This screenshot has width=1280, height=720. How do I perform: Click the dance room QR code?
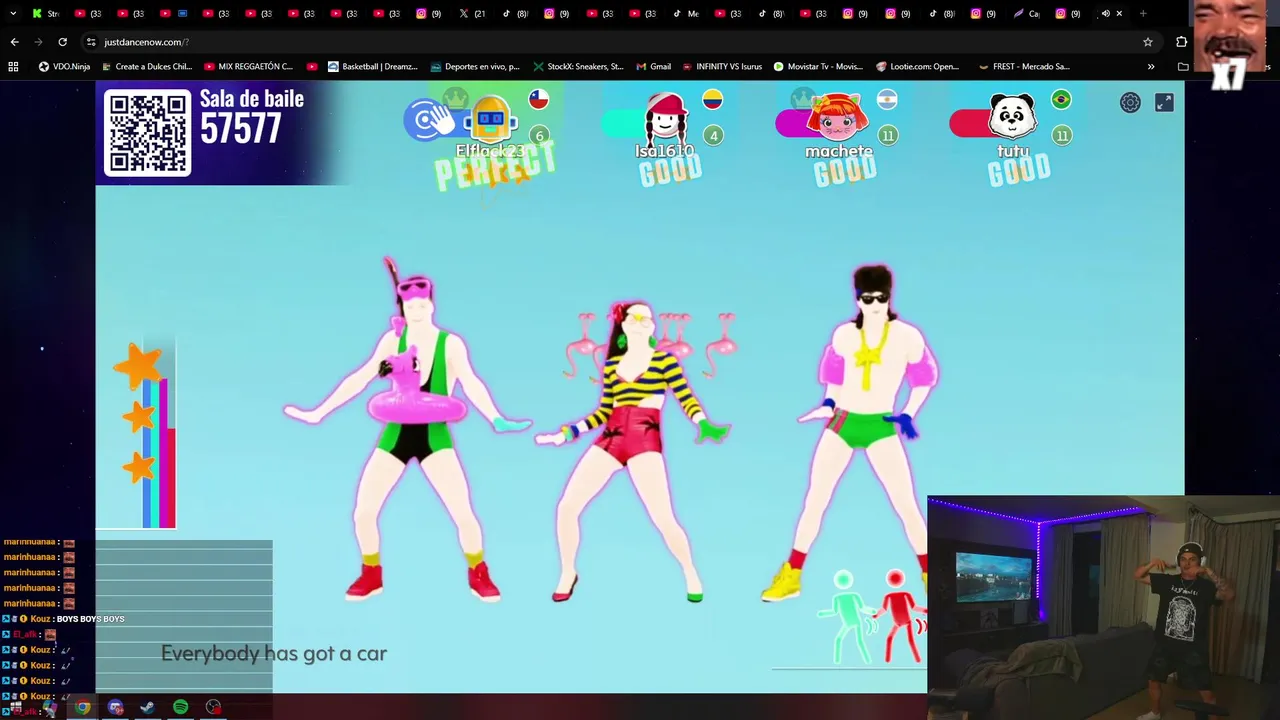coord(147,133)
